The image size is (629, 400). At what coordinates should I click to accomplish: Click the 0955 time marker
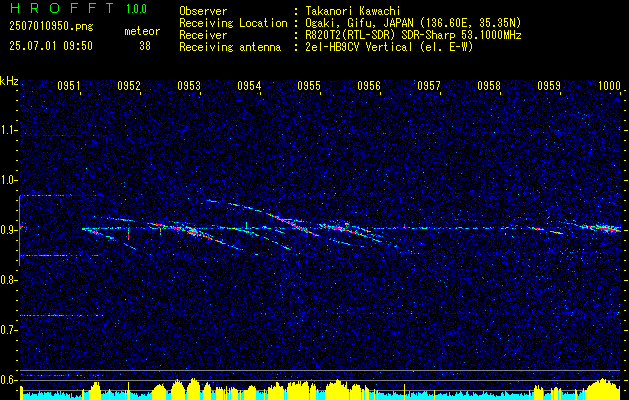[x=309, y=85]
